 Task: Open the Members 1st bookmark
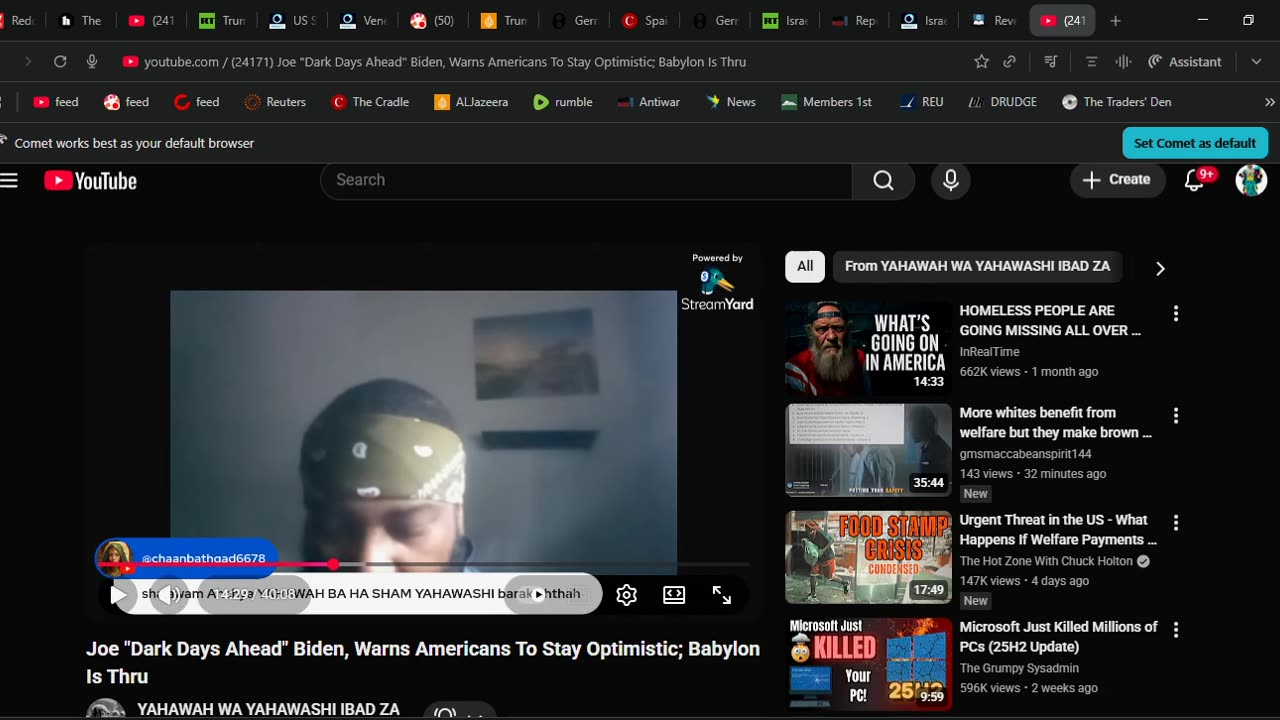point(827,102)
